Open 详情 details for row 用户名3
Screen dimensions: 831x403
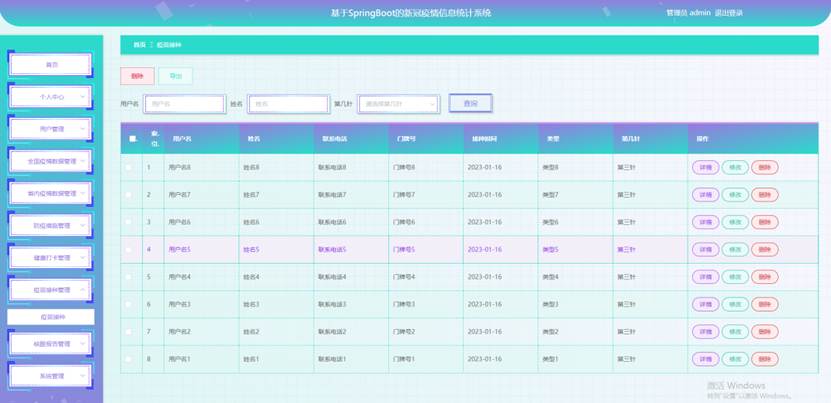705,304
